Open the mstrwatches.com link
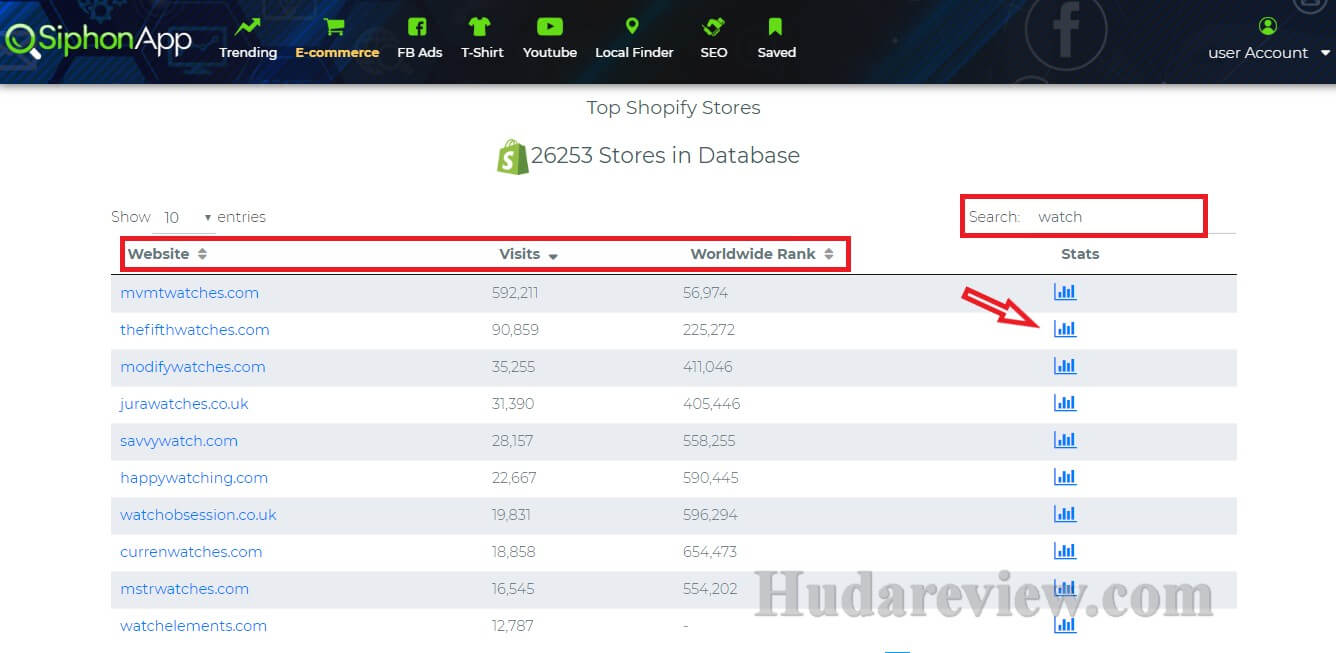This screenshot has height=653, width=1336. [184, 589]
